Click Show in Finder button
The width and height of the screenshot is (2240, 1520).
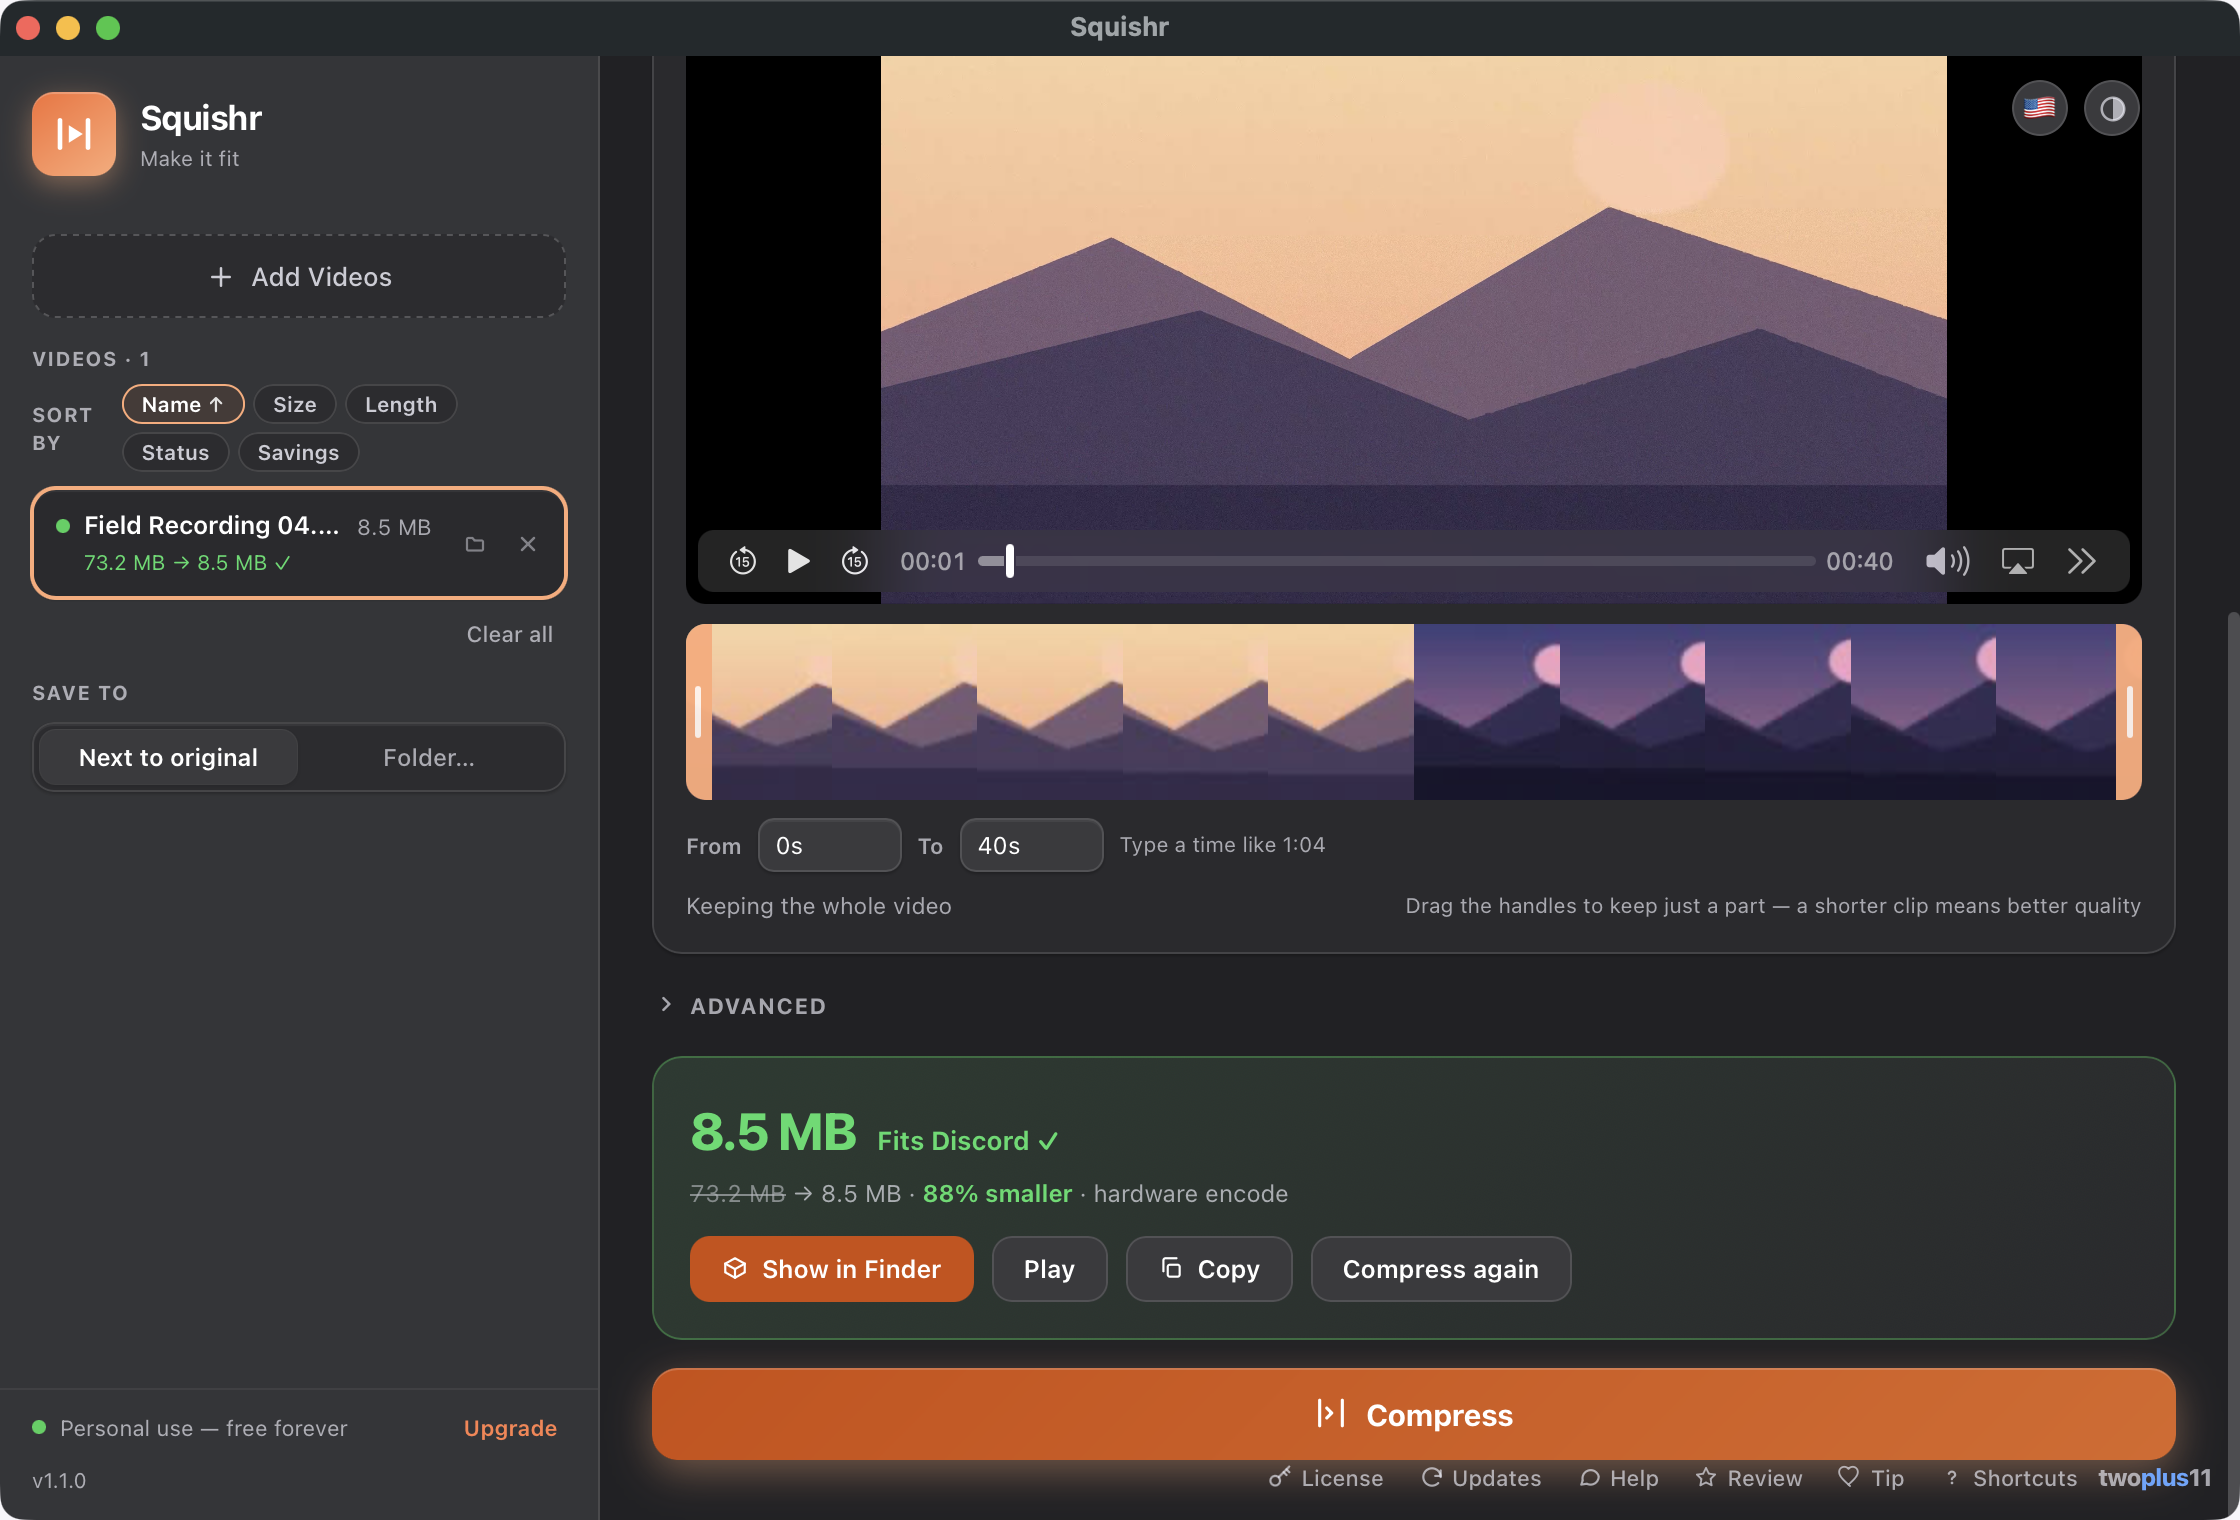click(831, 1269)
